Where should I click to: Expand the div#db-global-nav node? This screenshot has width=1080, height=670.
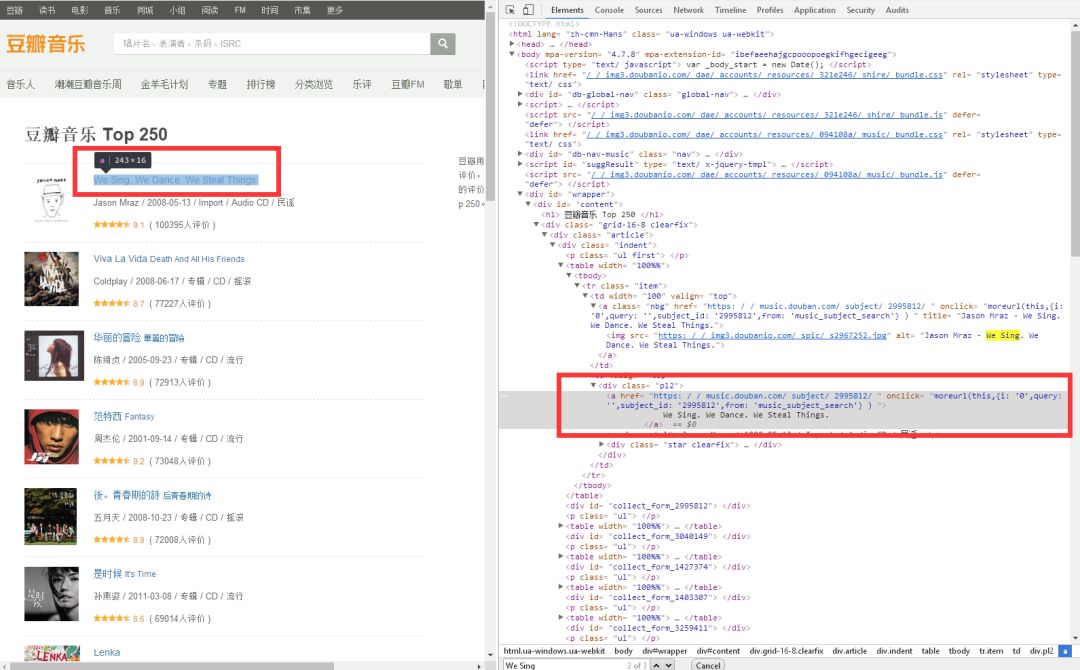(520, 94)
